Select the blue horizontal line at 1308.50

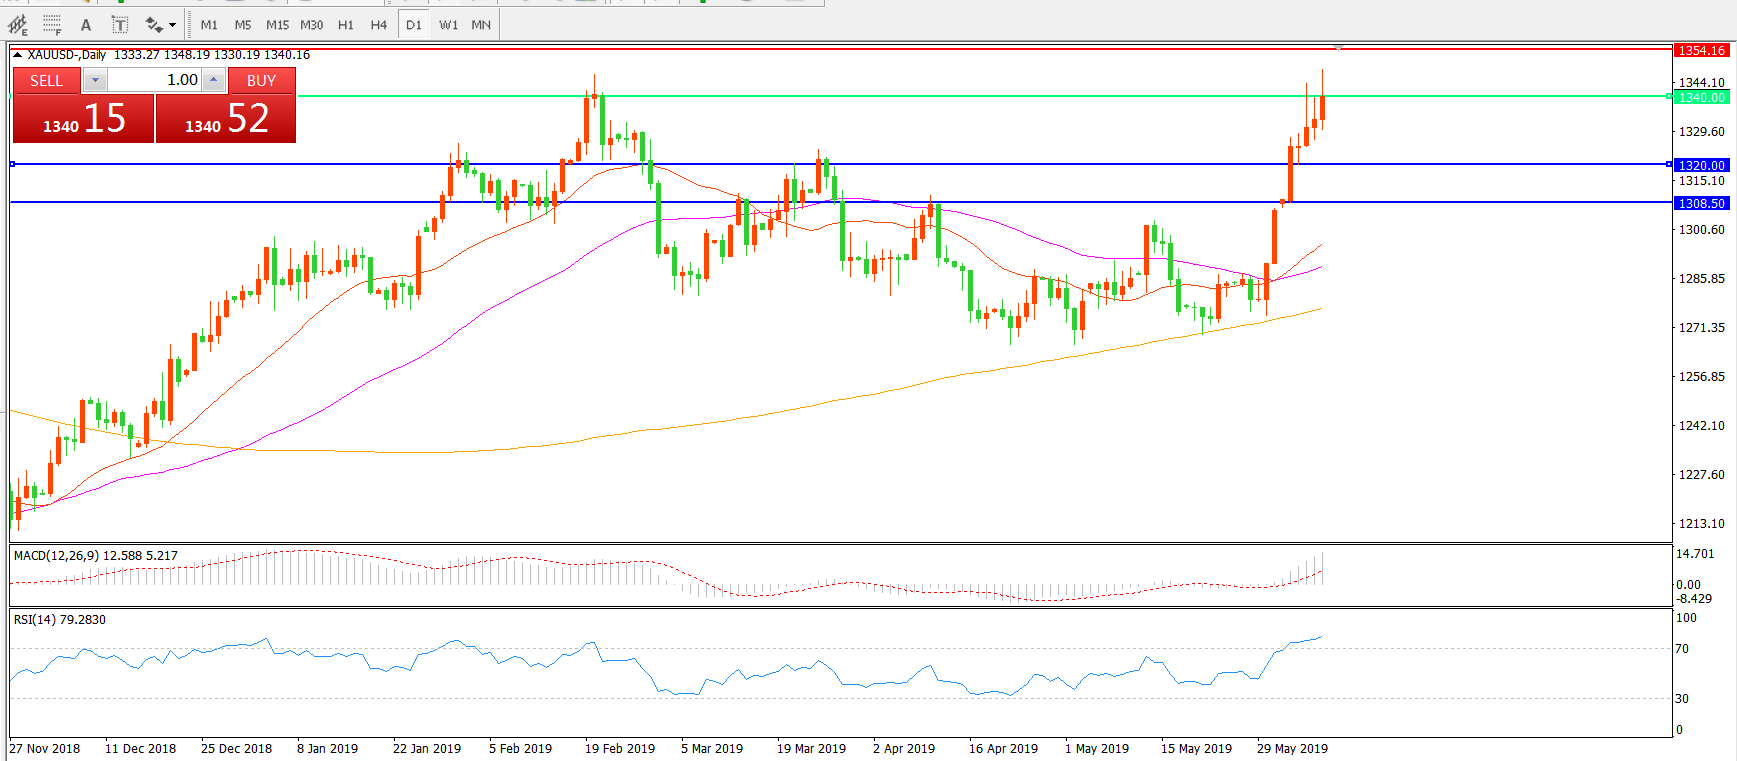840,202
